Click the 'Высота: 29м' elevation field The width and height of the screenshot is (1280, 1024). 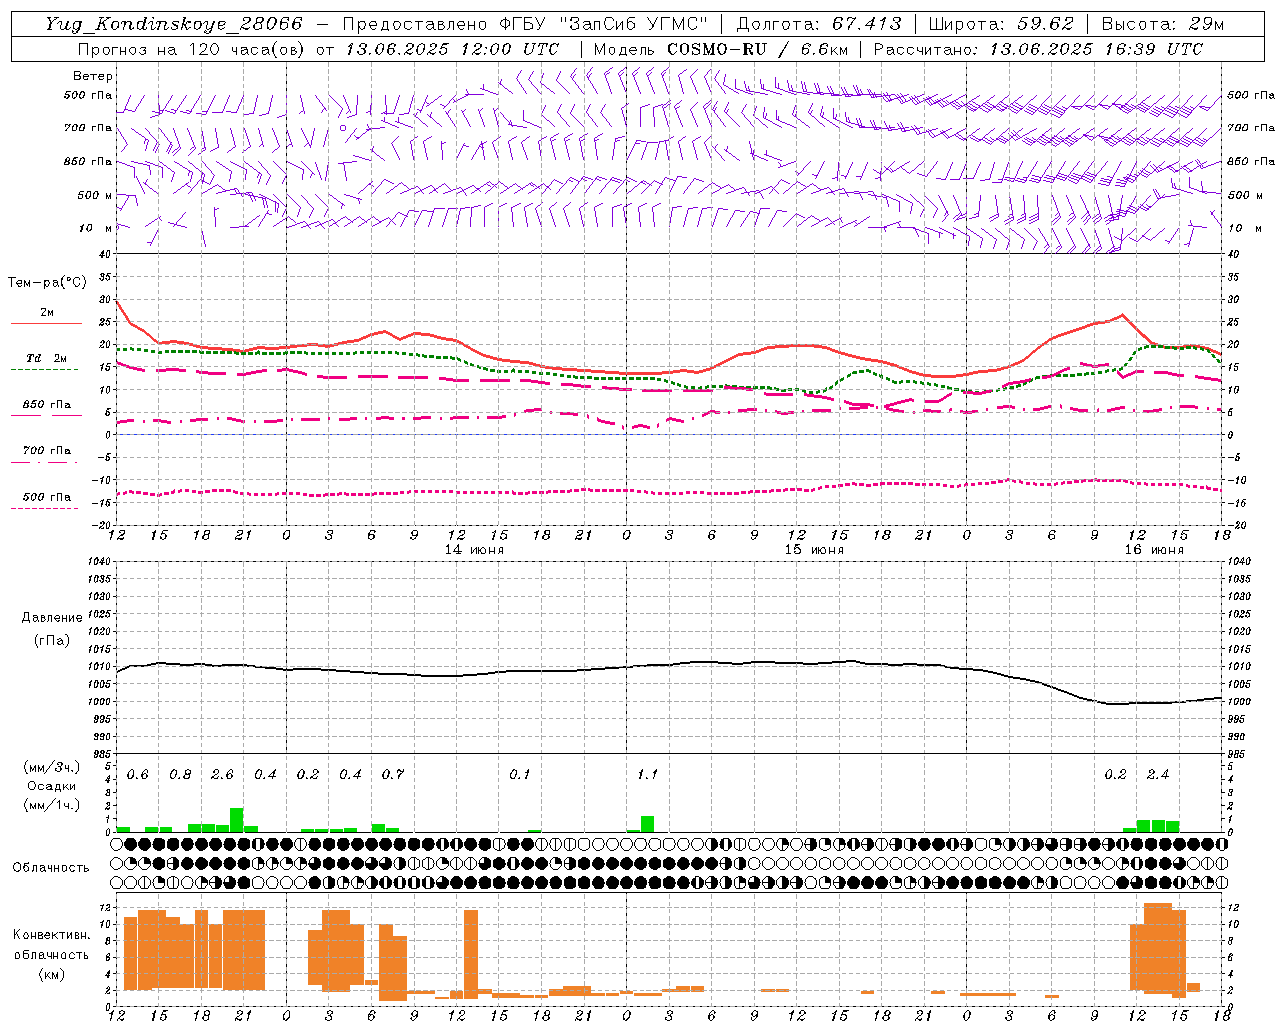tap(1162, 24)
